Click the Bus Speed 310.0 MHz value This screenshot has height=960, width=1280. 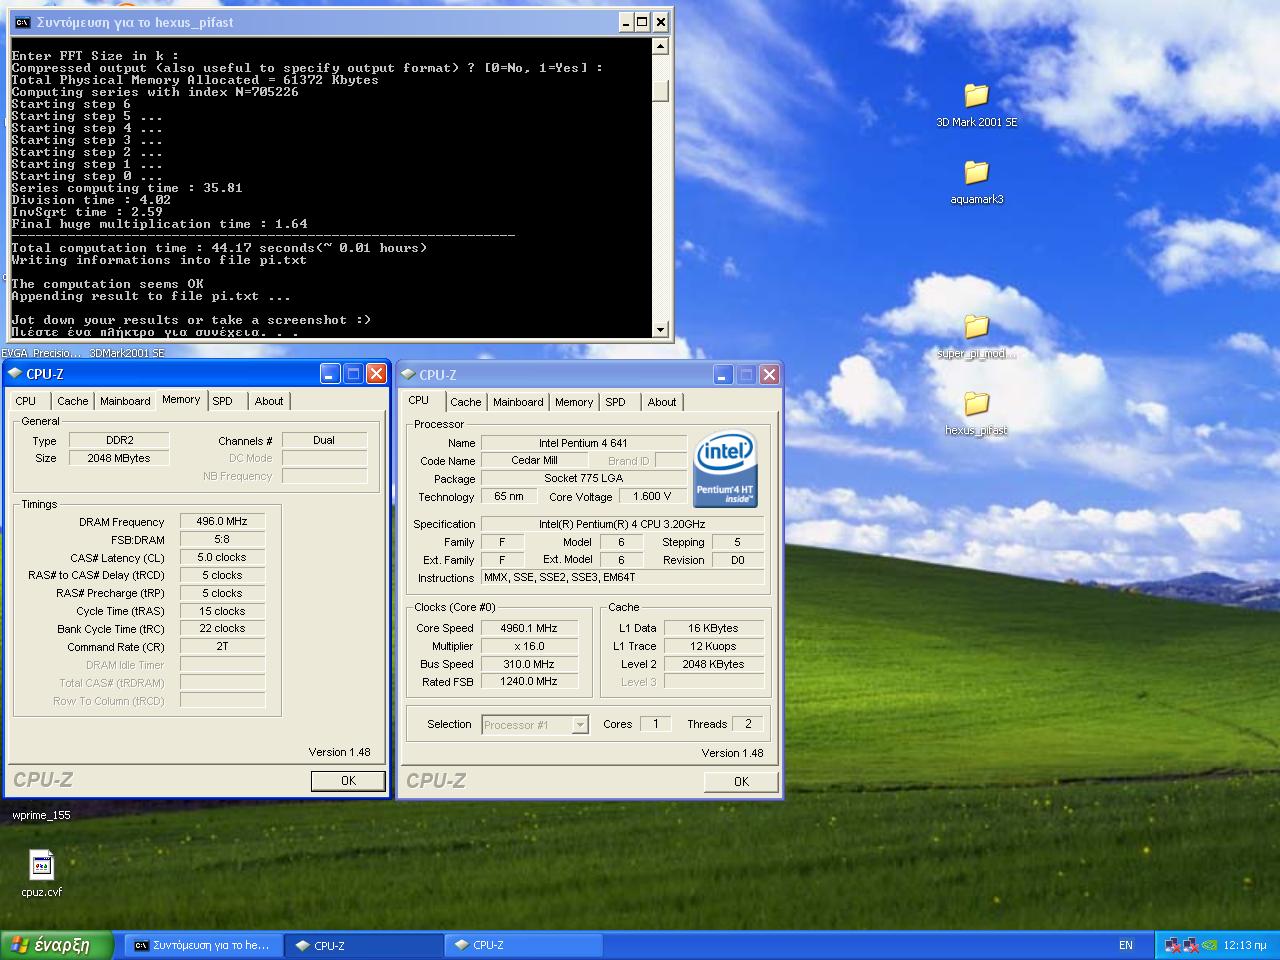coord(529,664)
